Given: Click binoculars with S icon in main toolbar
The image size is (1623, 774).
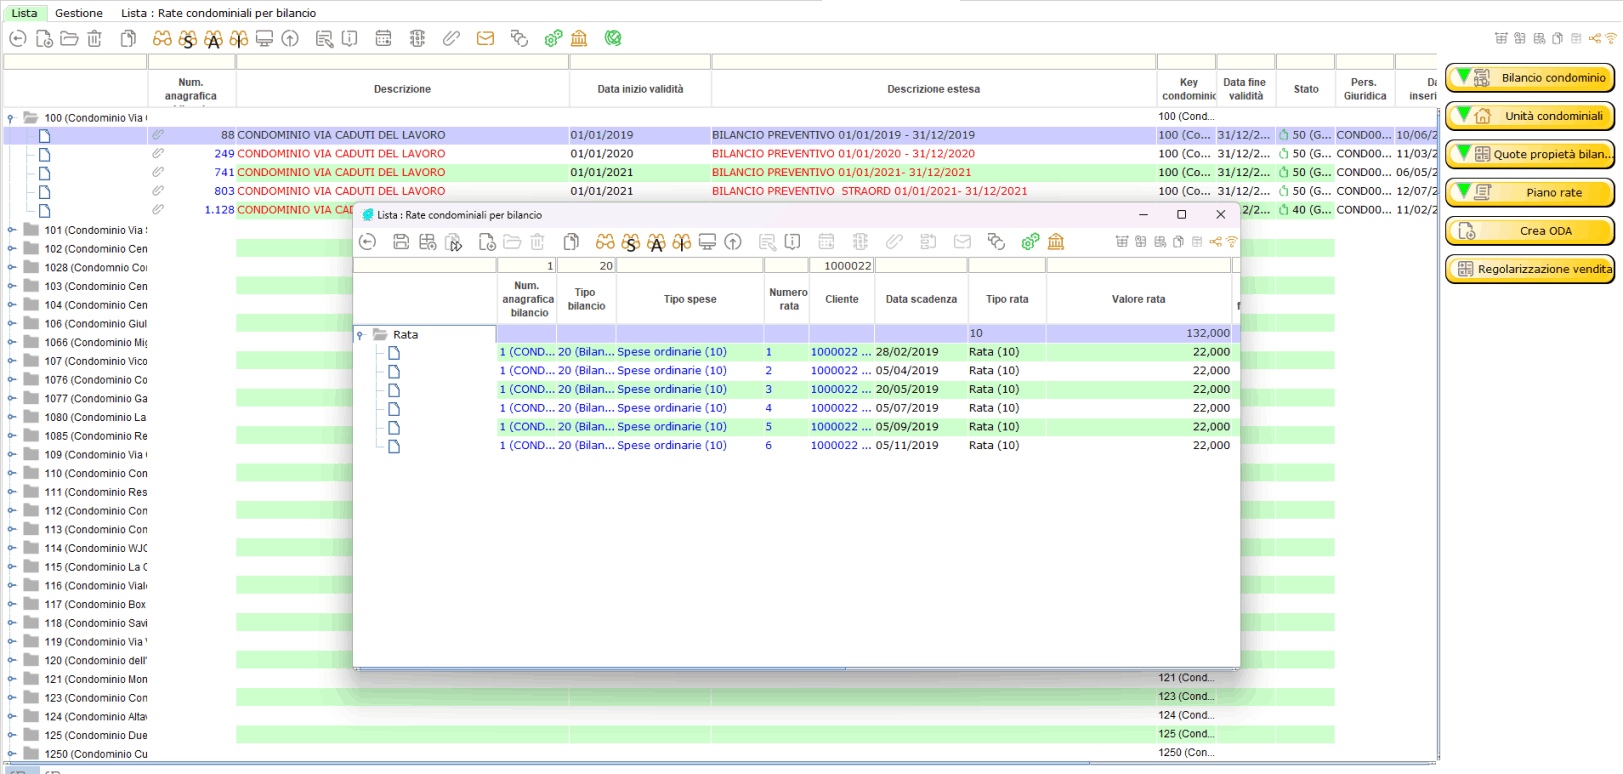Looking at the screenshot, I should click(188, 39).
